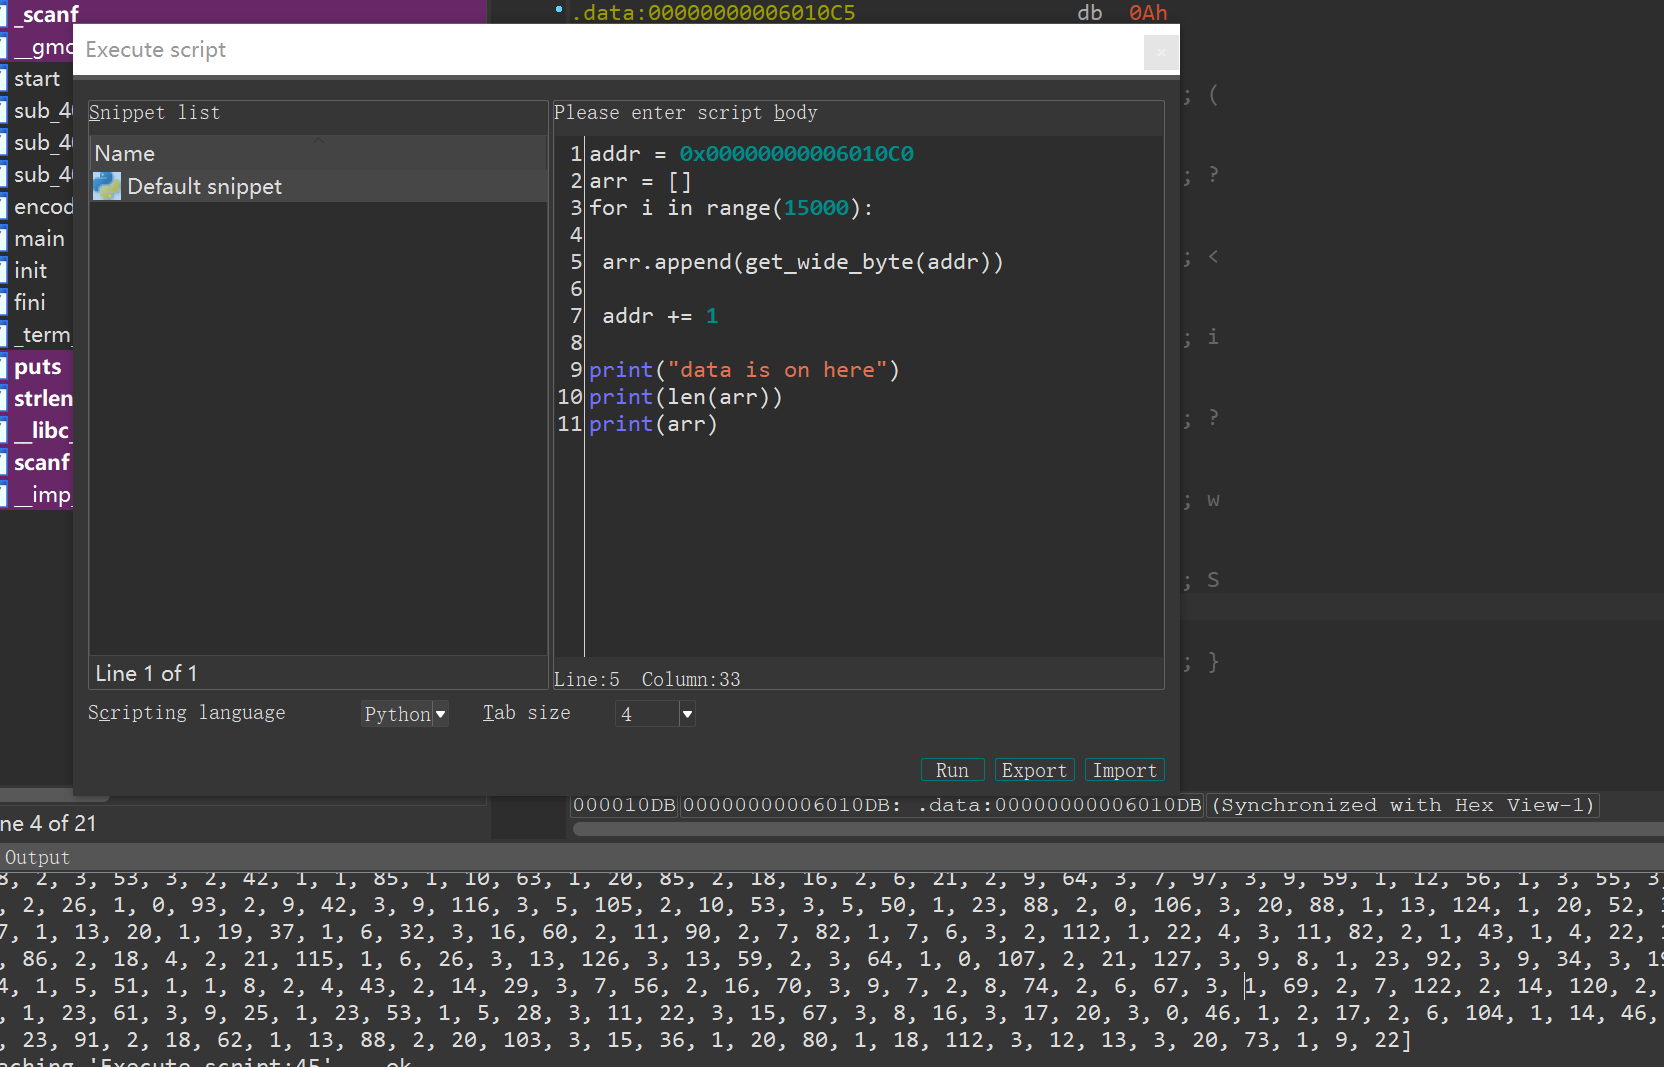Select the fini function in the list

30,303
